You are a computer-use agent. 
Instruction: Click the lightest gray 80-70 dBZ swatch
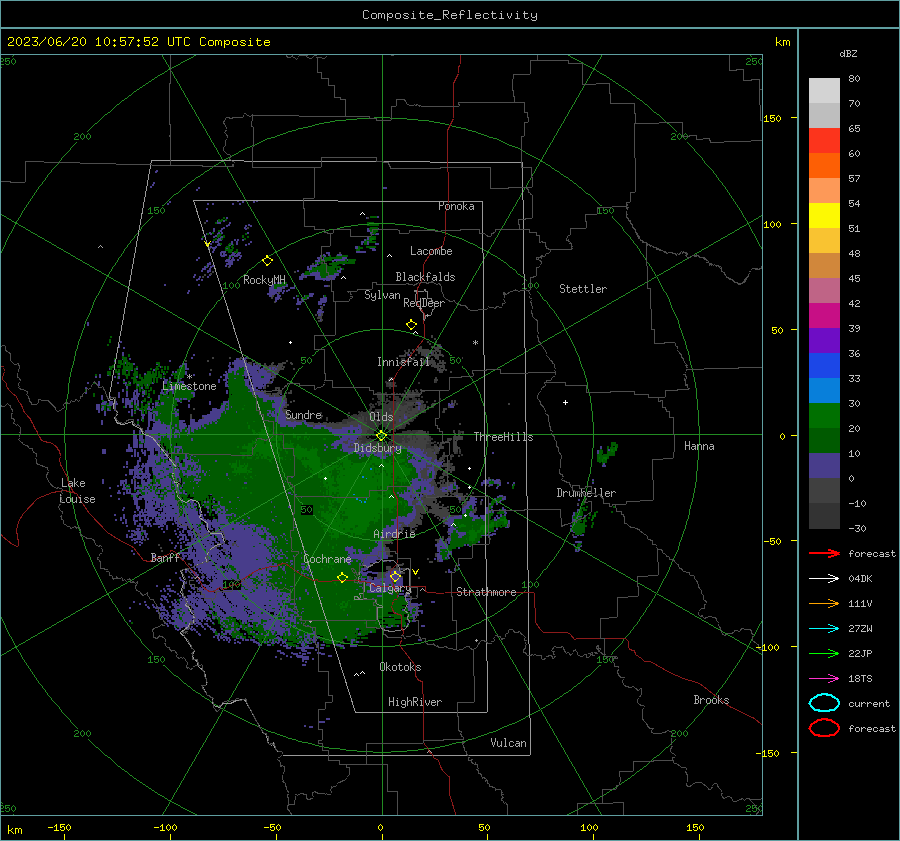tap(824, 91)
